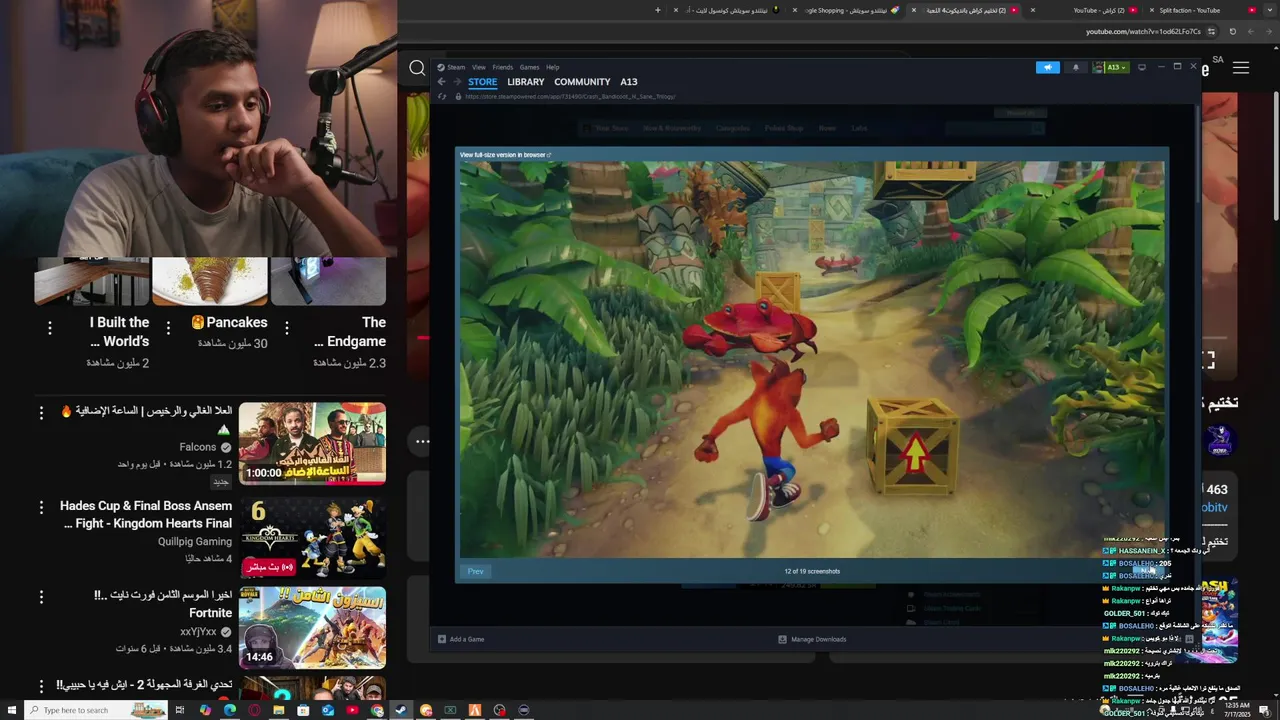
Task: Open Microsoft Edge from the taskbar
Action: pyautogui.click(x=229, y=710)
